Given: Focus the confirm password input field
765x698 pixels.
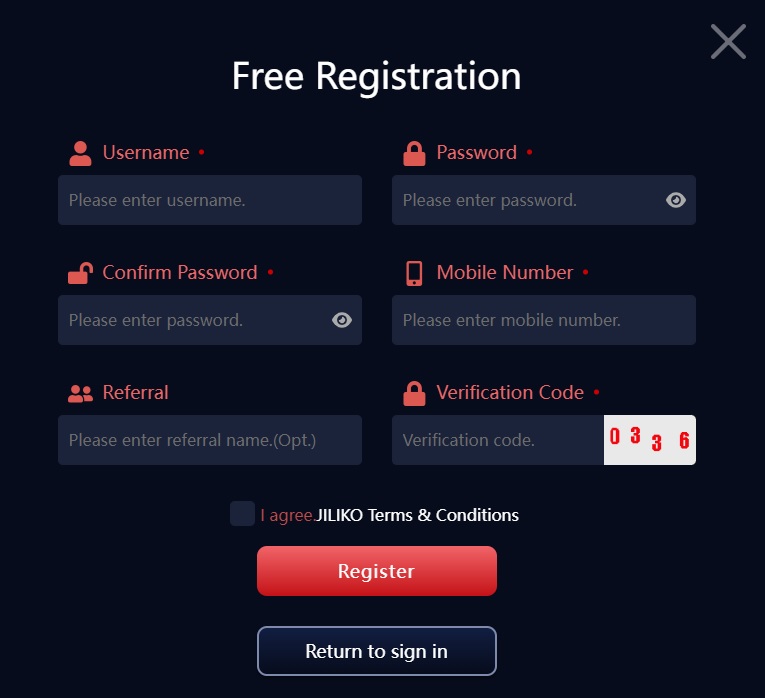Looking at the screenshot, I should tap(210, 320).
